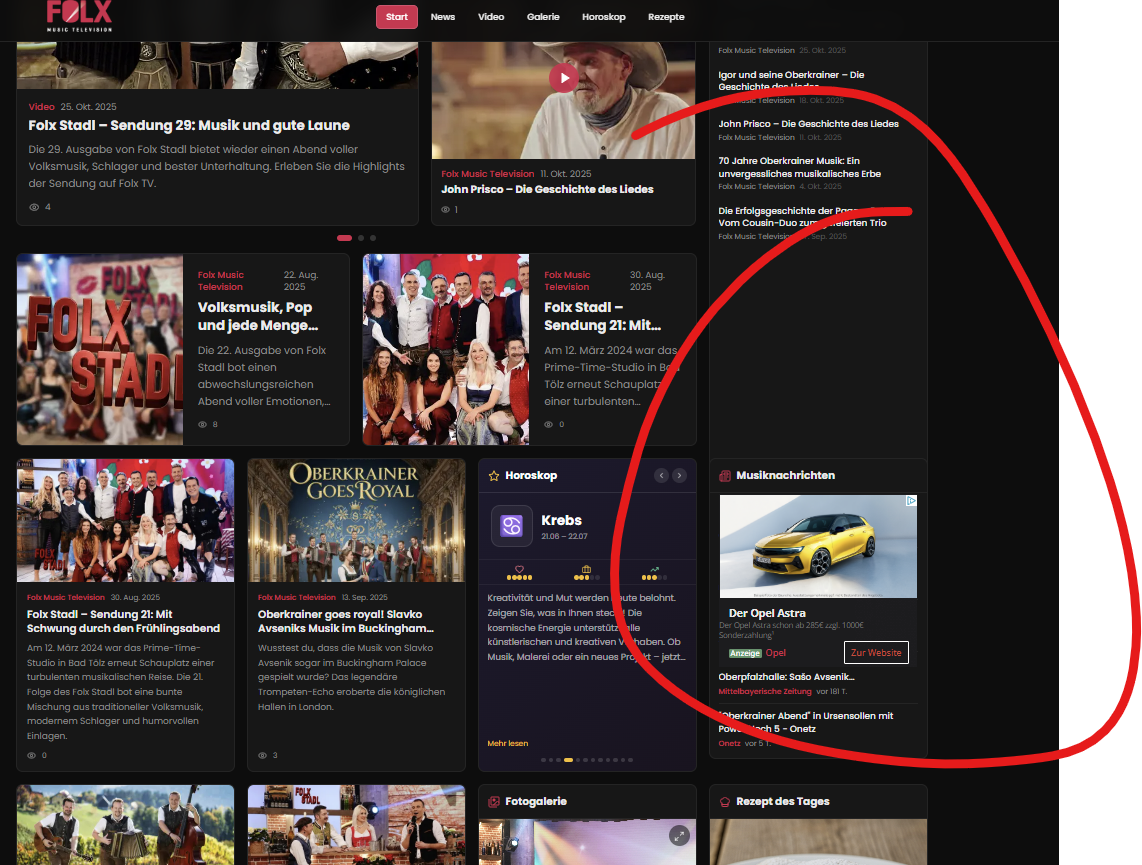Click the ad choices icon on Opel ad
The height and width of the screenshot is (865, 1142).
tap(911, 501)
